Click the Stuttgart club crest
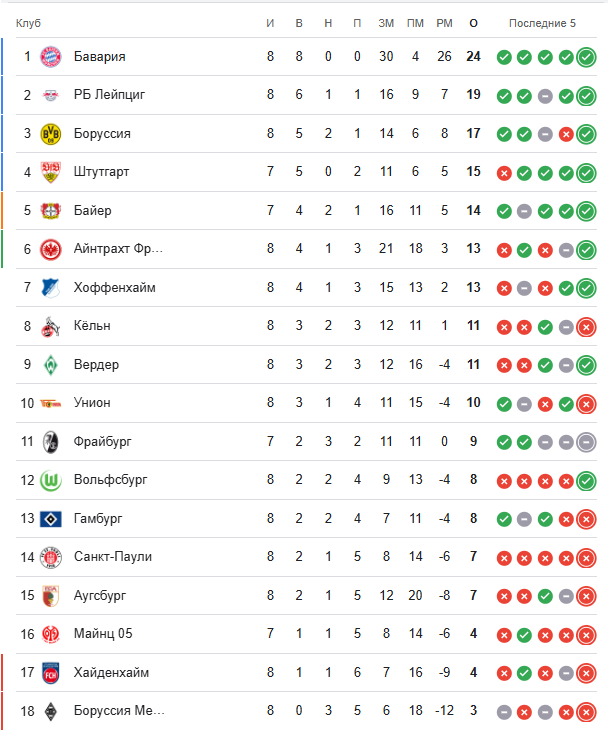This screenshot has height=732, width=608. (50, 172)
